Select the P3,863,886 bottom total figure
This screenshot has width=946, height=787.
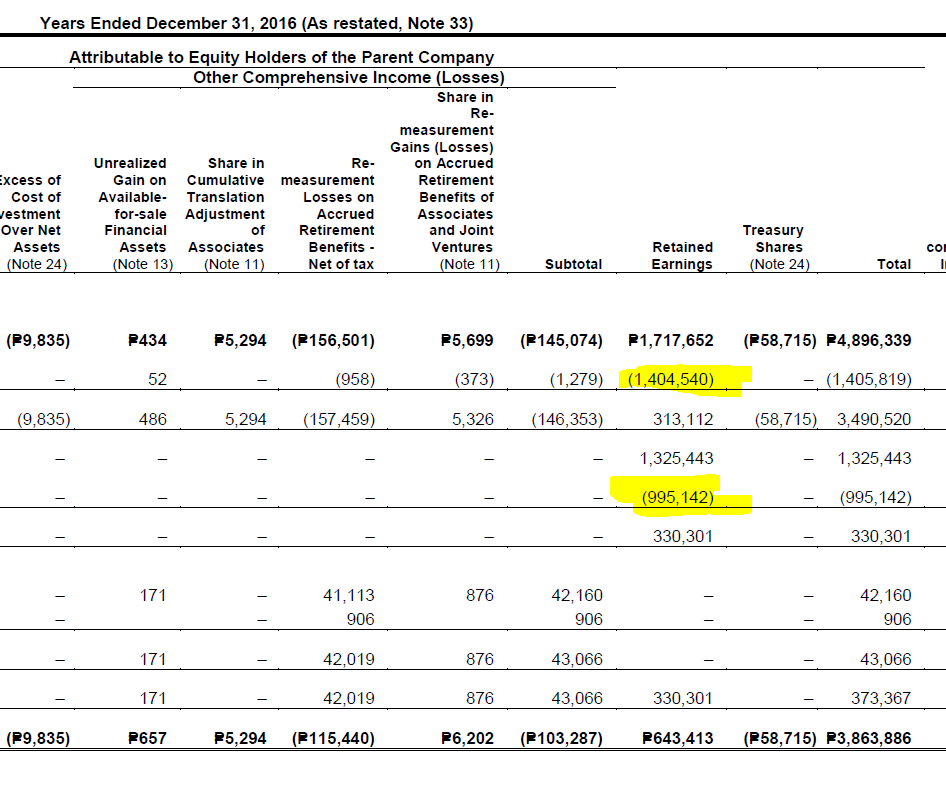(x=868, y=738)
